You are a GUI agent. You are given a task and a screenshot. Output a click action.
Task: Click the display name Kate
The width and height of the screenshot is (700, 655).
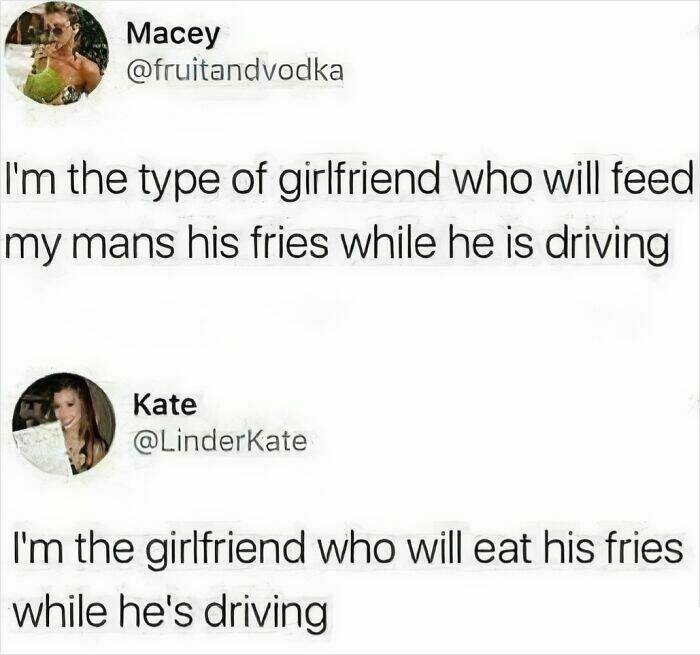coord(165,404)
